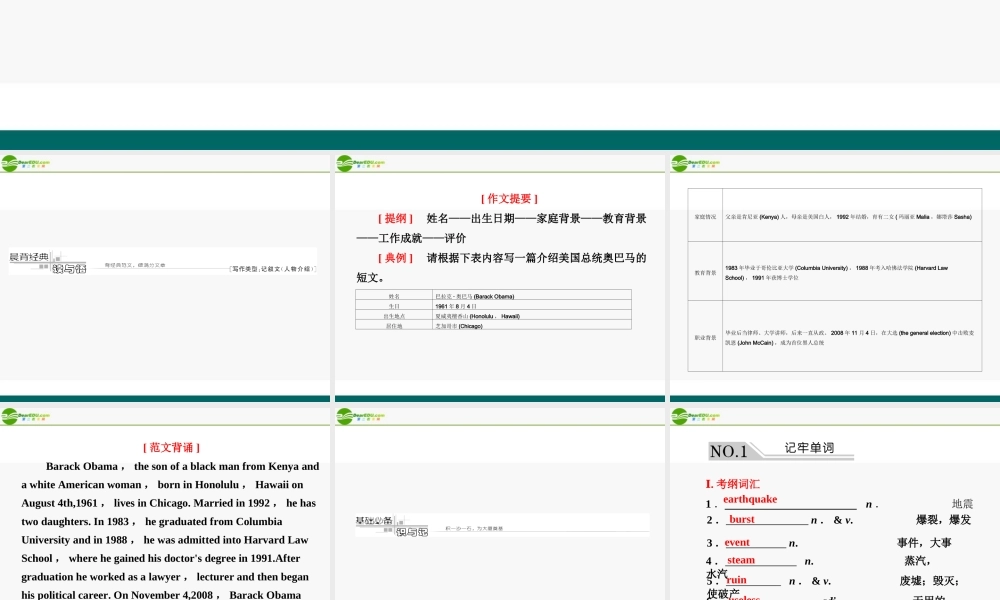
Task: Click the [作文提要] heading
Action: [x=509, y=199]
